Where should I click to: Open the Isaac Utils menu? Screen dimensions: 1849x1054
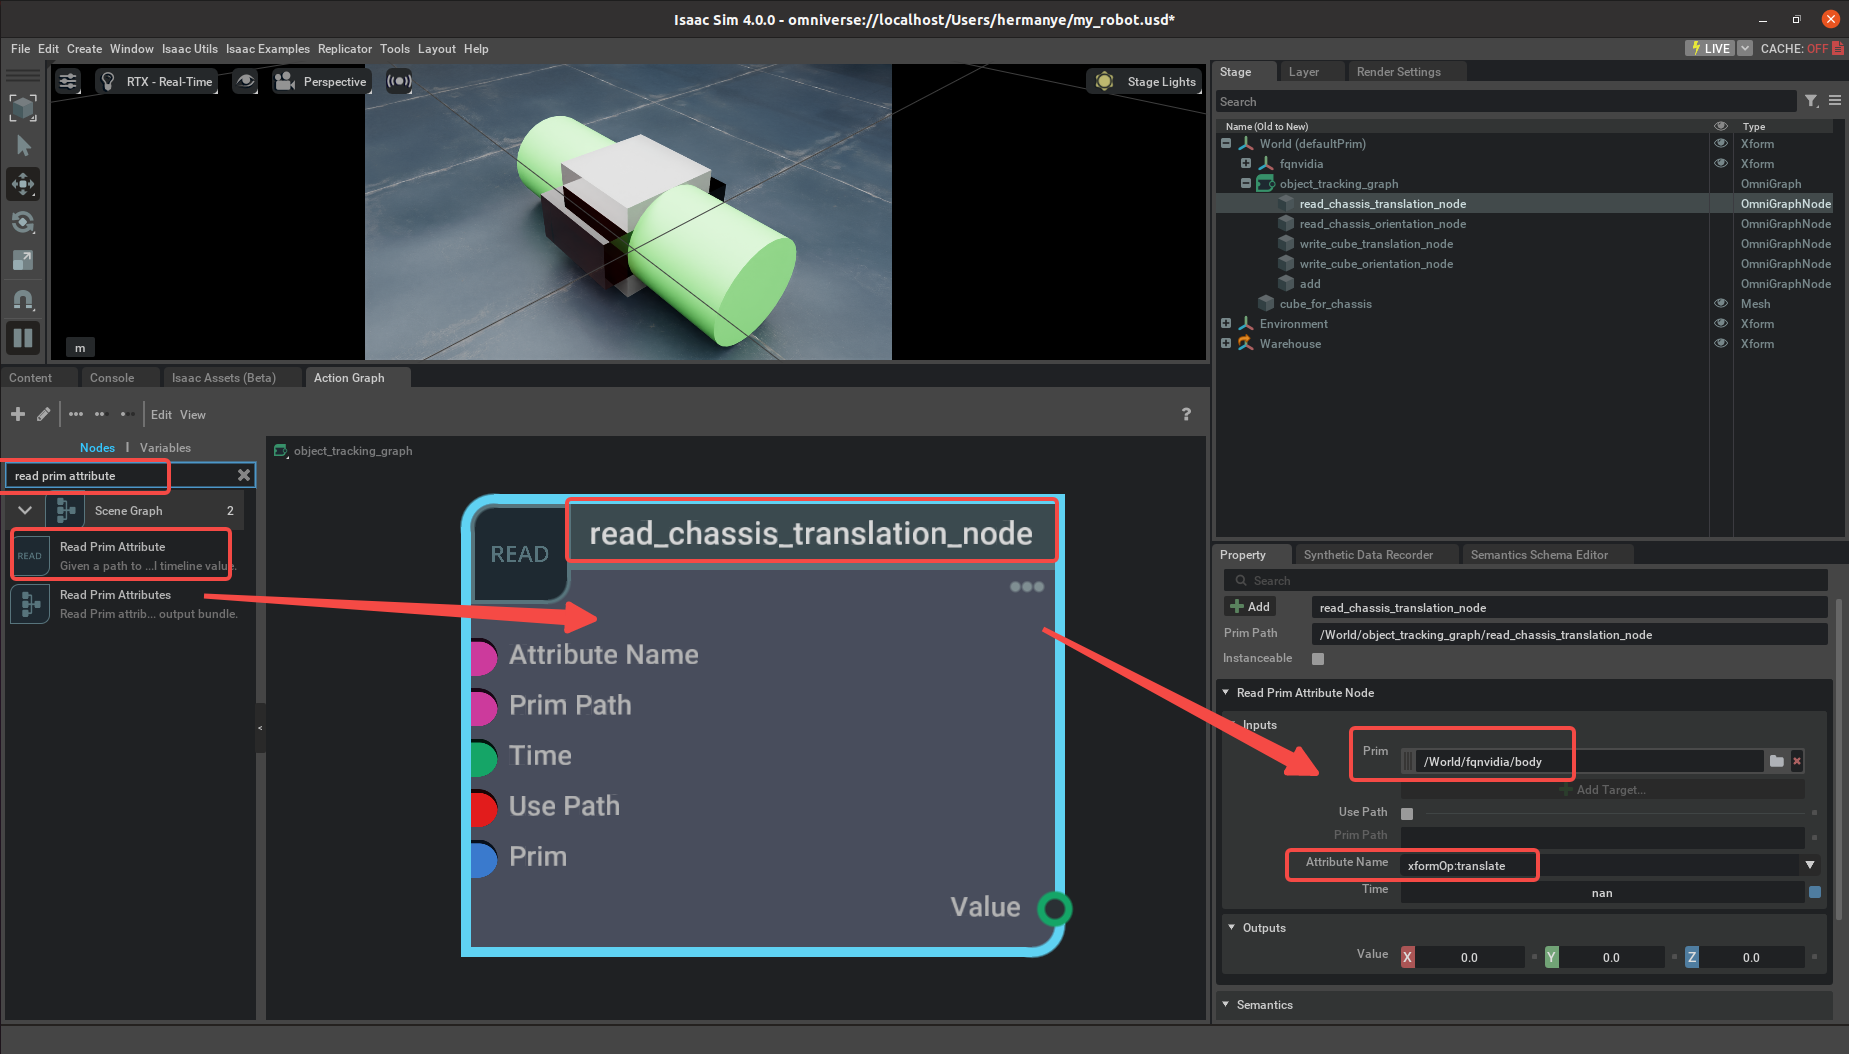coord(189,49)
